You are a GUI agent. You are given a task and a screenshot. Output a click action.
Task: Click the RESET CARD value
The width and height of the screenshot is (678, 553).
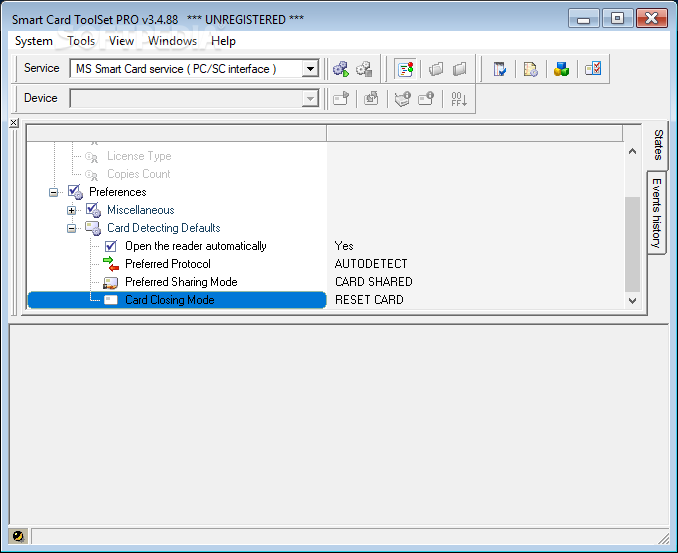(369, 300)
